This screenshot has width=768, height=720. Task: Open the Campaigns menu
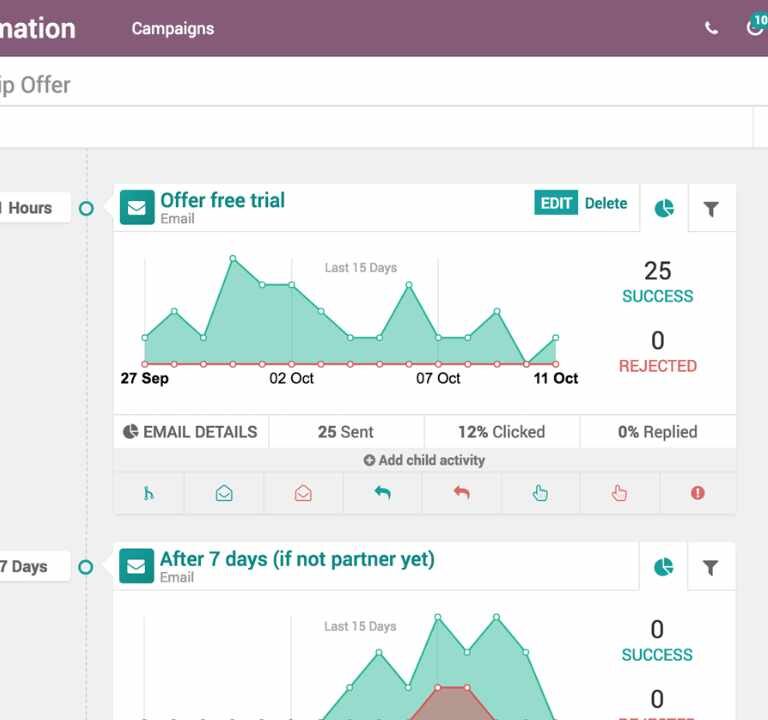(x=173, y=28)
